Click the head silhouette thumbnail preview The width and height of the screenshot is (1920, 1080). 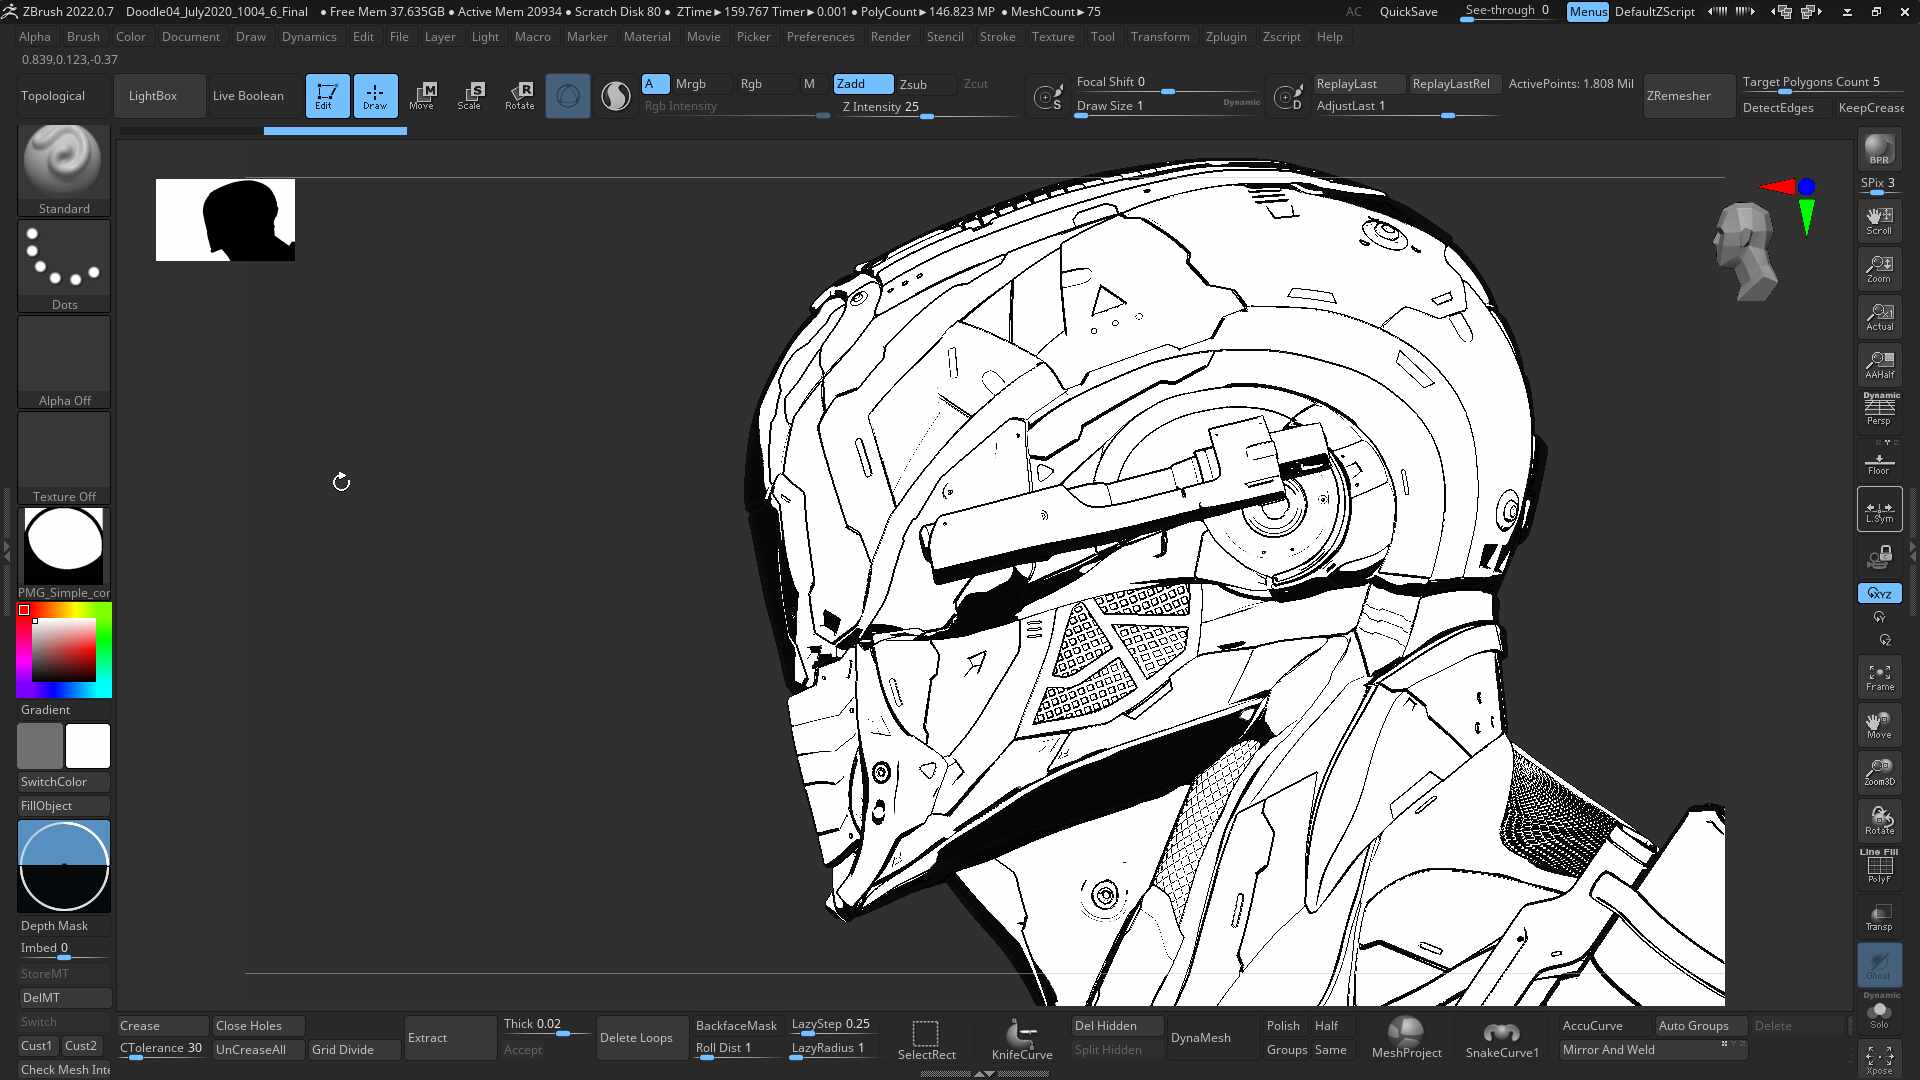[225, 220]
